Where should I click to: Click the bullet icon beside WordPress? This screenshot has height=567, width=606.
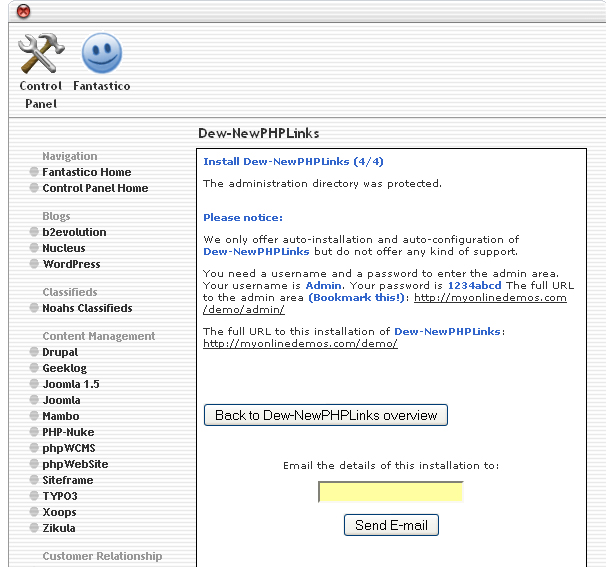(34, 264)
